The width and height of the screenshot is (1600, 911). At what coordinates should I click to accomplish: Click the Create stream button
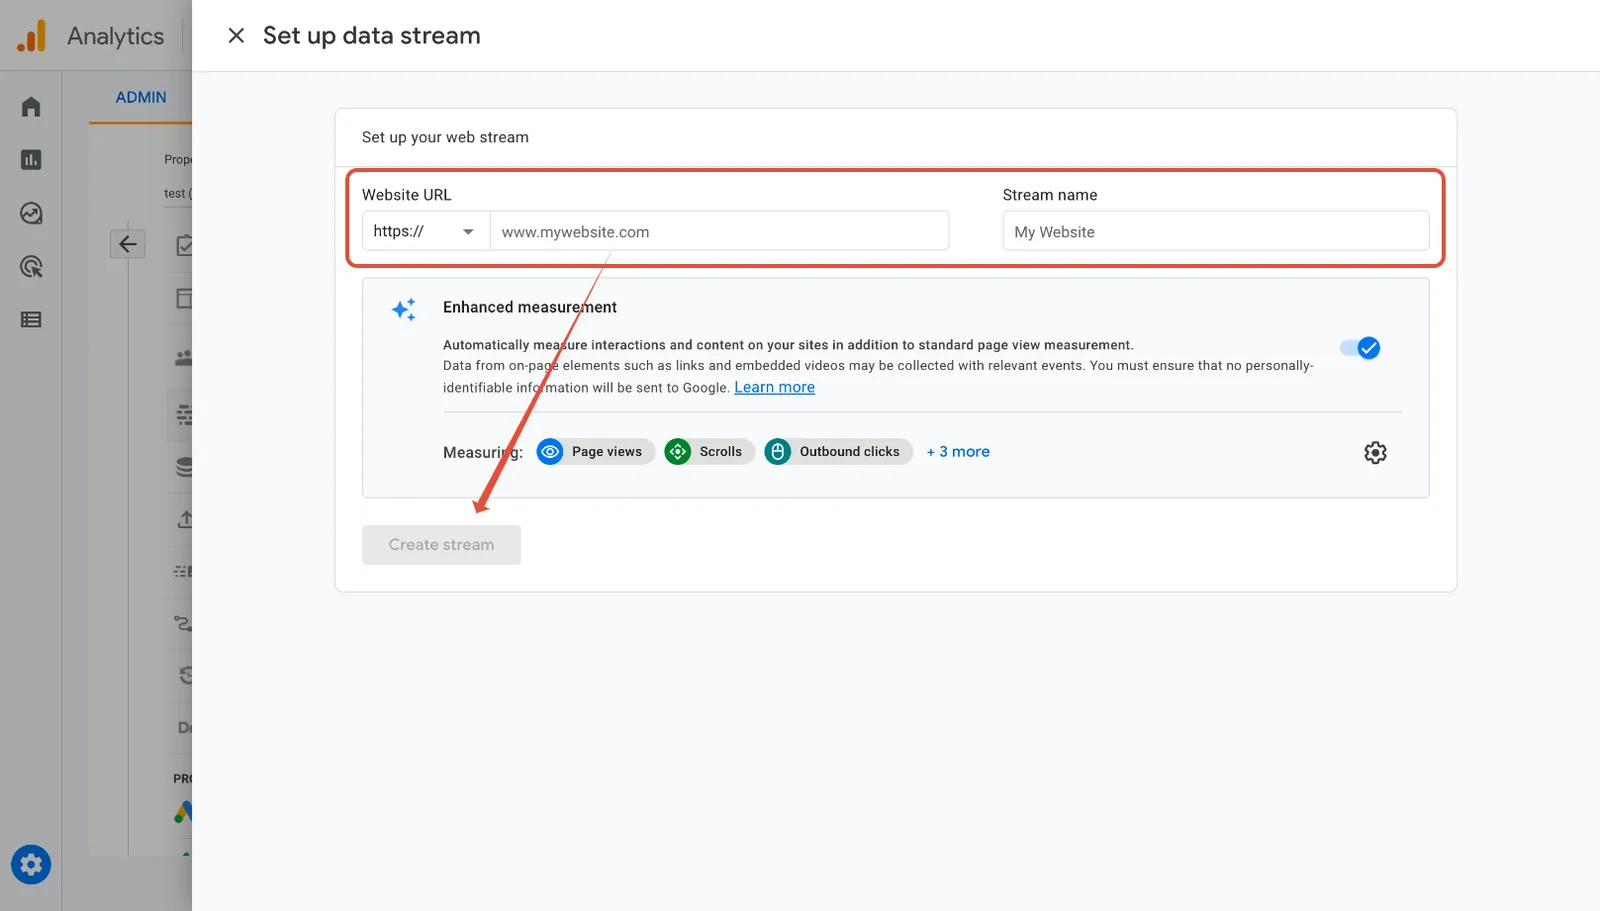tap(441, 545)
